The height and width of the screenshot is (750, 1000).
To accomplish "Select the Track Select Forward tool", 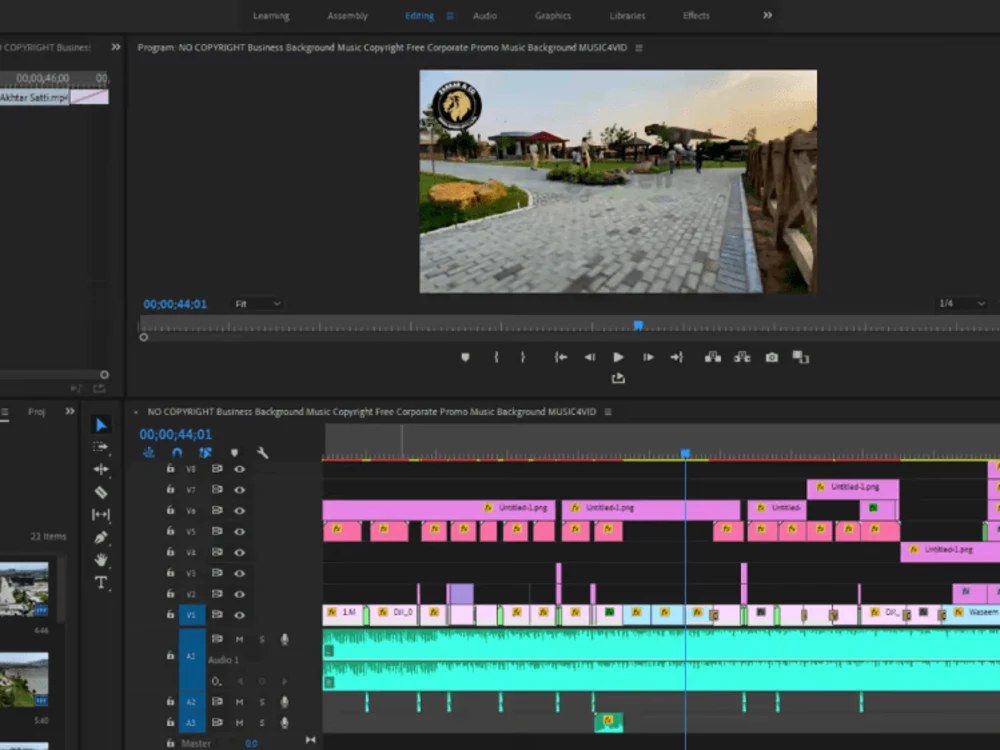I will coord(101,447).
